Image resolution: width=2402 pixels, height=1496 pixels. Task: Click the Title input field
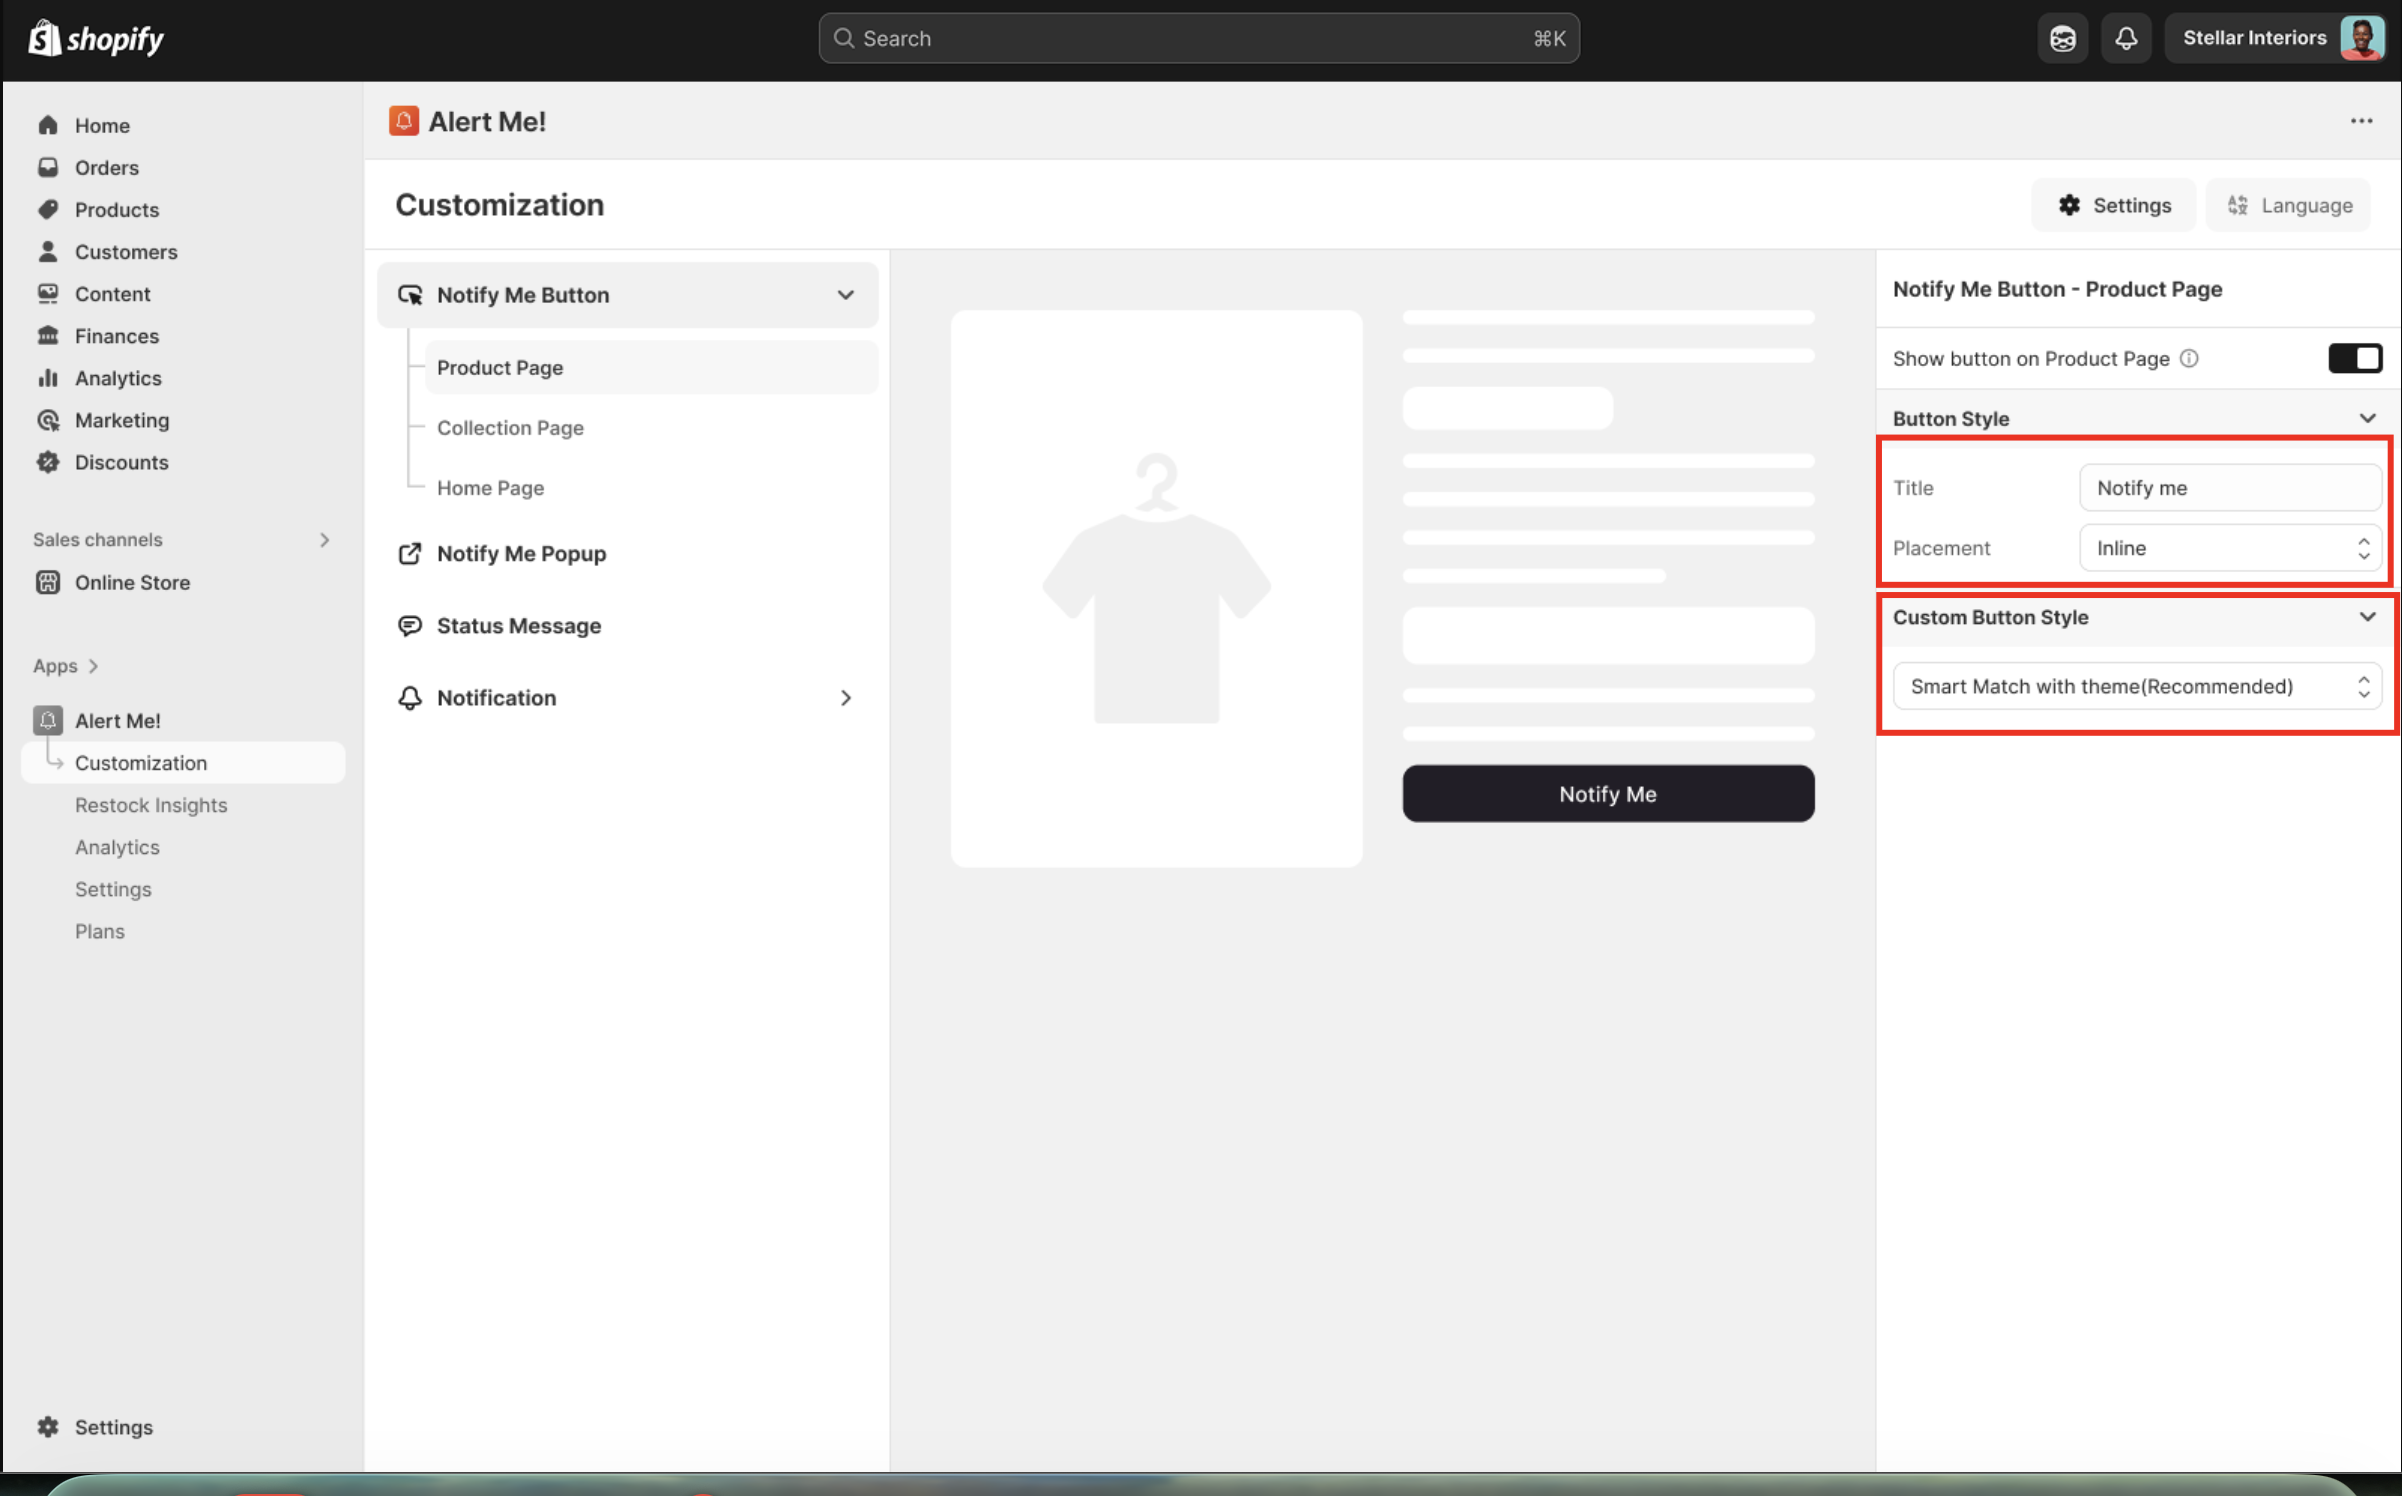[2230, 487]
